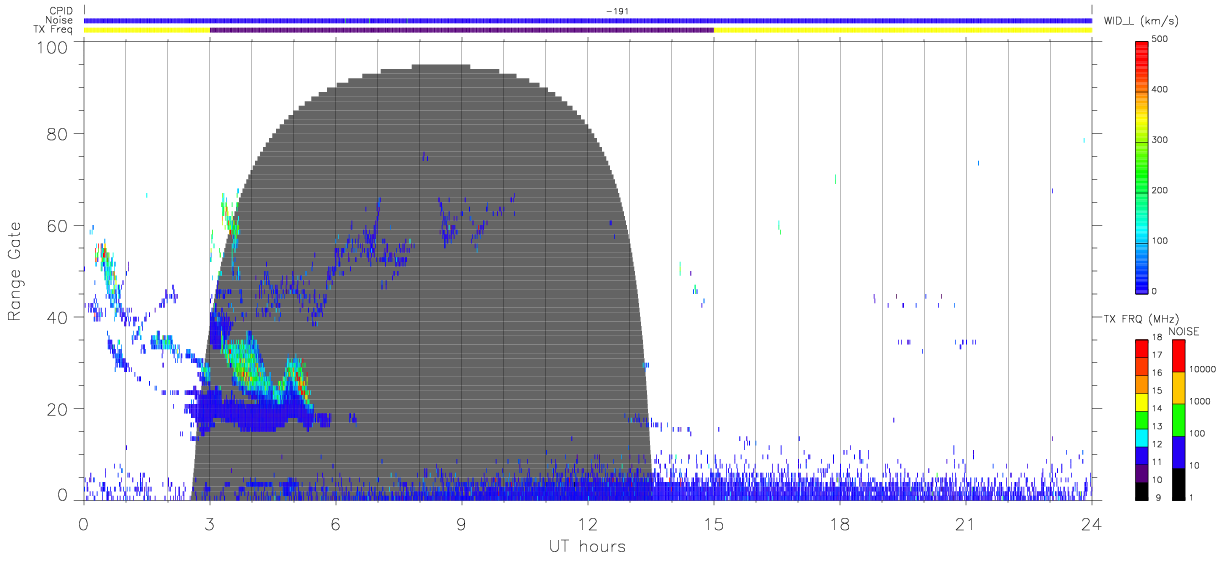This screenshot has height=567, width=1228.
Task: Click the dense blue scatter band near range gate 19
Action: pyautogui.click(x=255, y=412)
